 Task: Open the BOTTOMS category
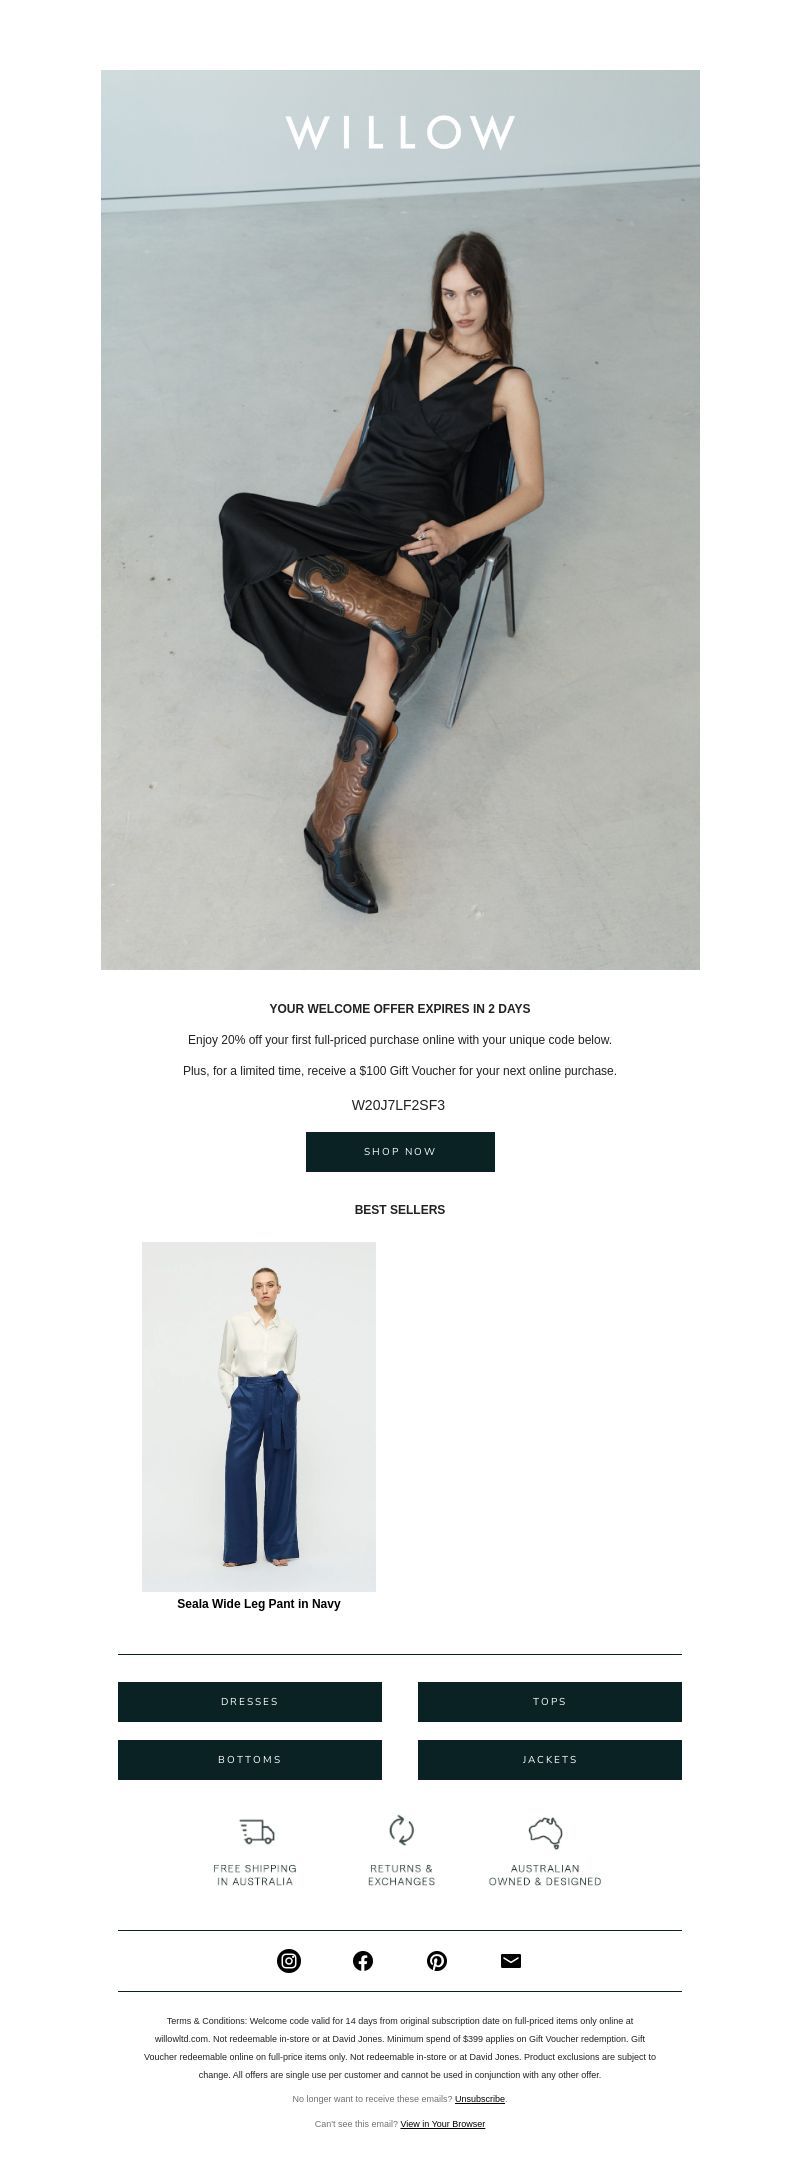click(x=250, y=1760)
